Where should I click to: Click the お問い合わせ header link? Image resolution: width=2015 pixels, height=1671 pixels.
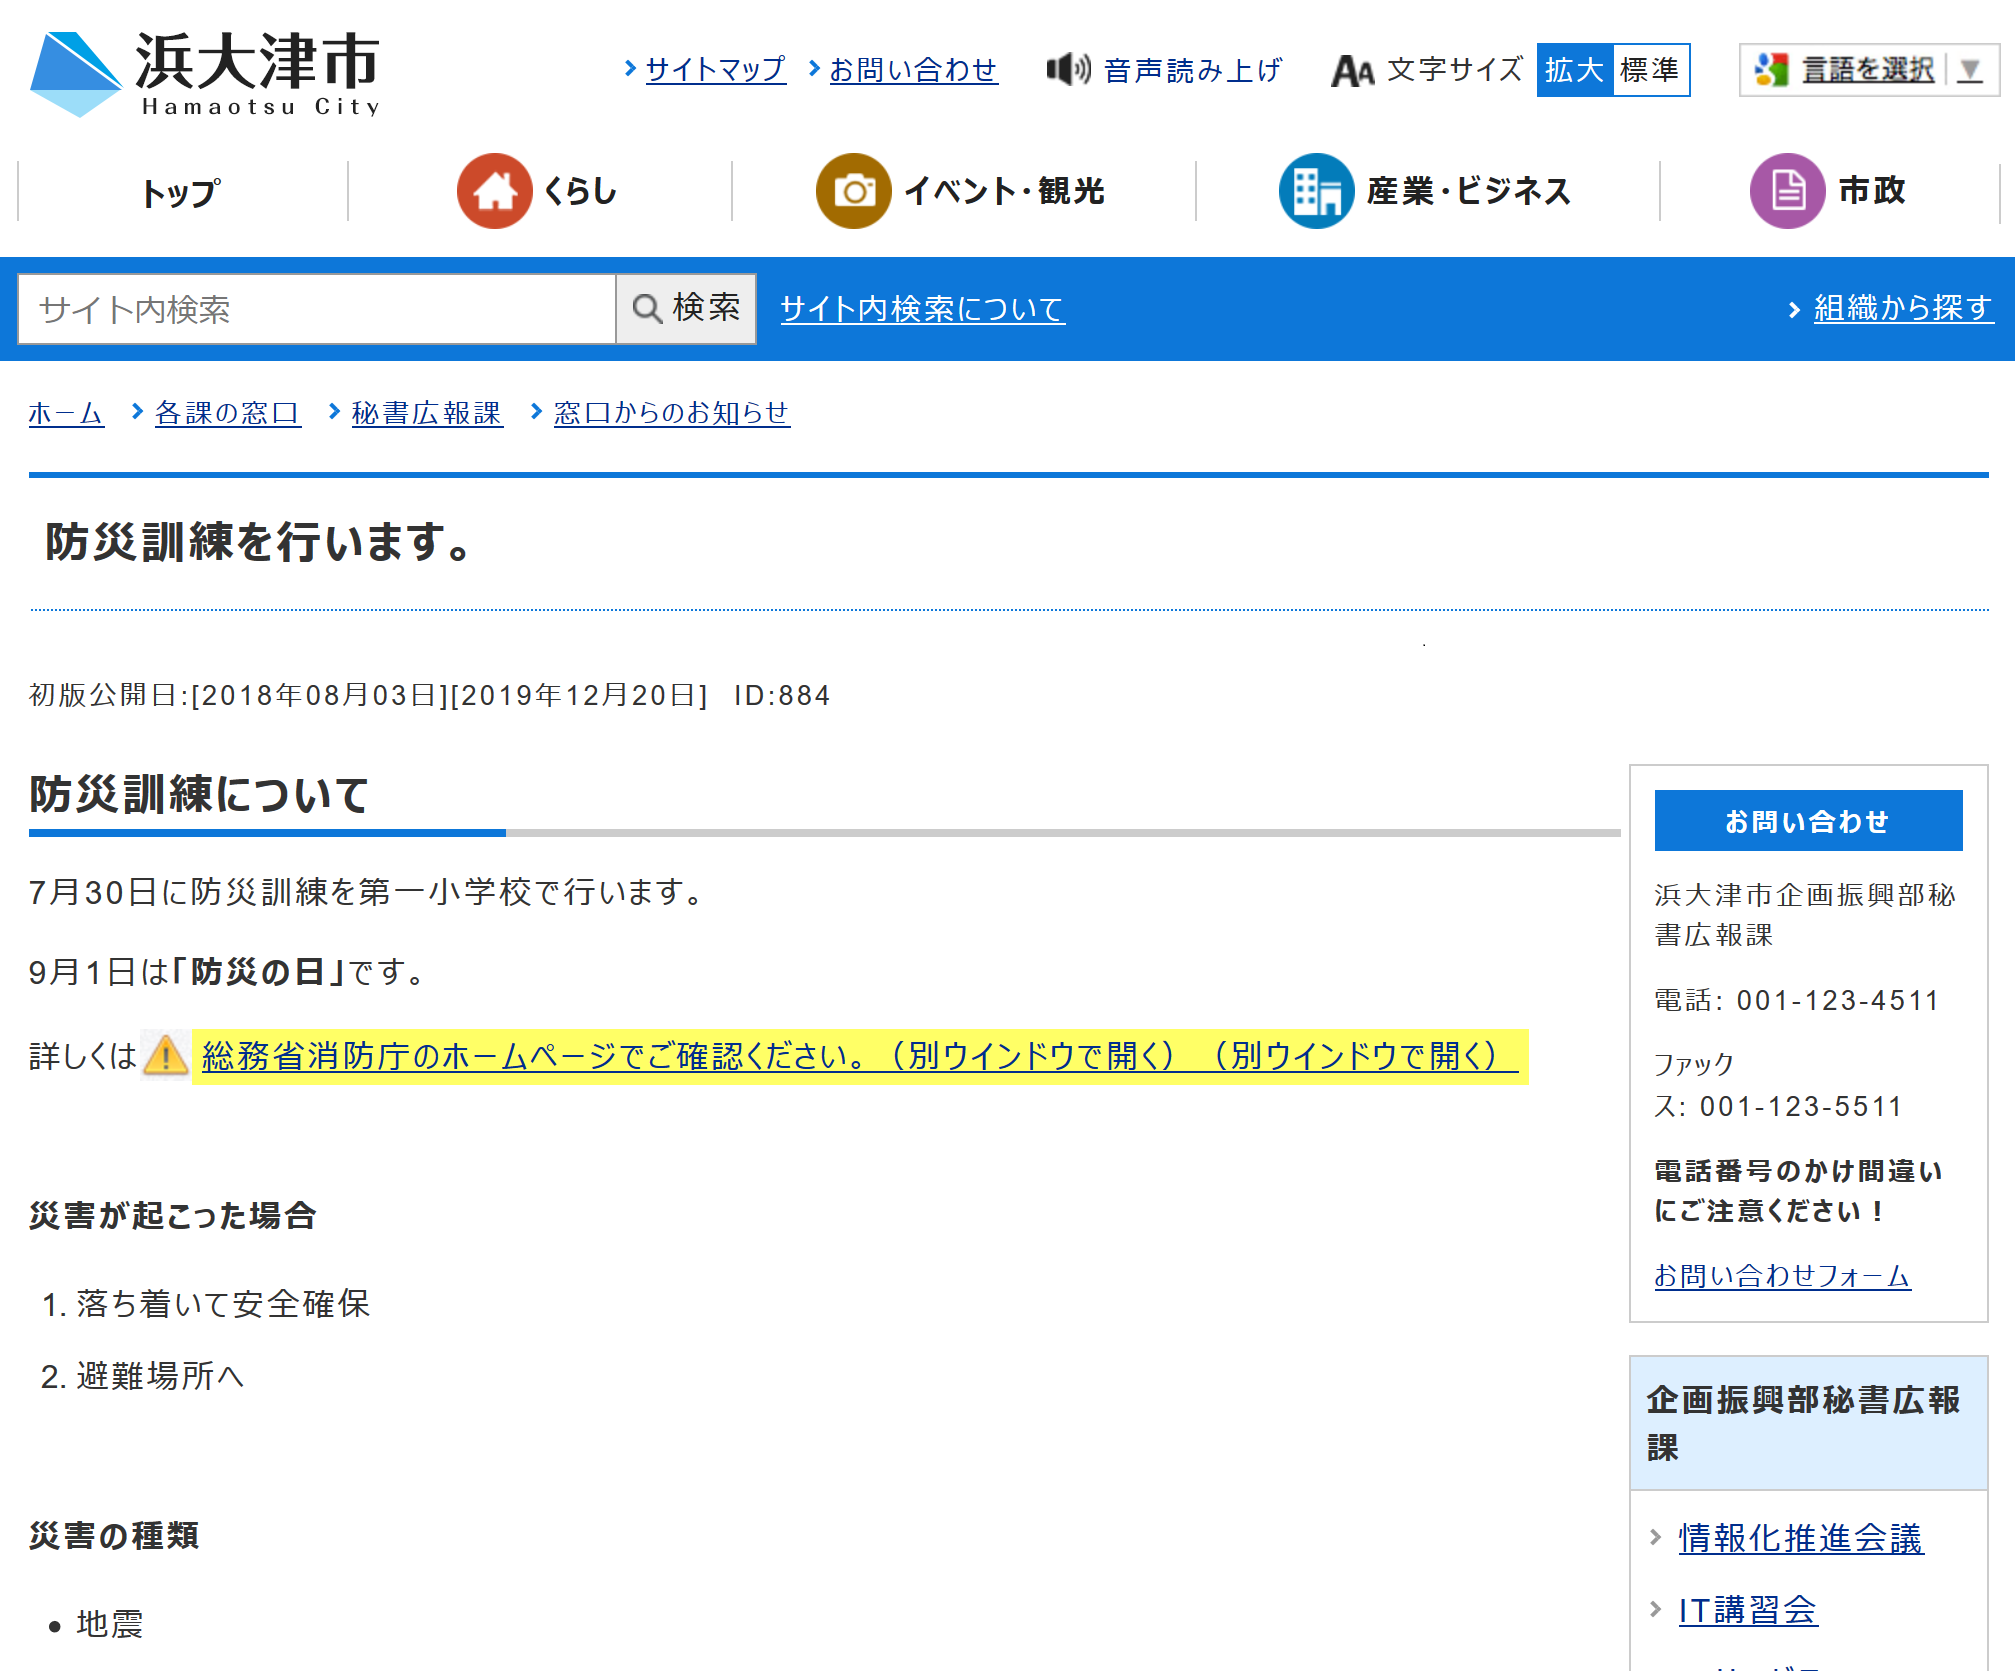click(x=913, y=70)
